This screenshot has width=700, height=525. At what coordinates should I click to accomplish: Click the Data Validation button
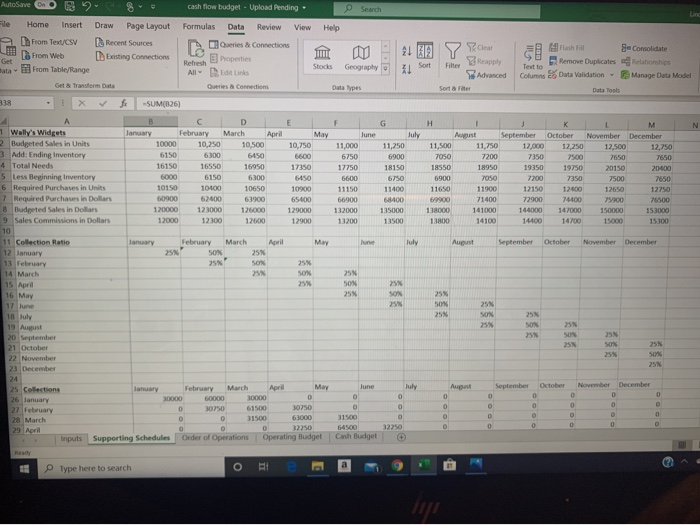pyautogui.click(x=576, y=75)
